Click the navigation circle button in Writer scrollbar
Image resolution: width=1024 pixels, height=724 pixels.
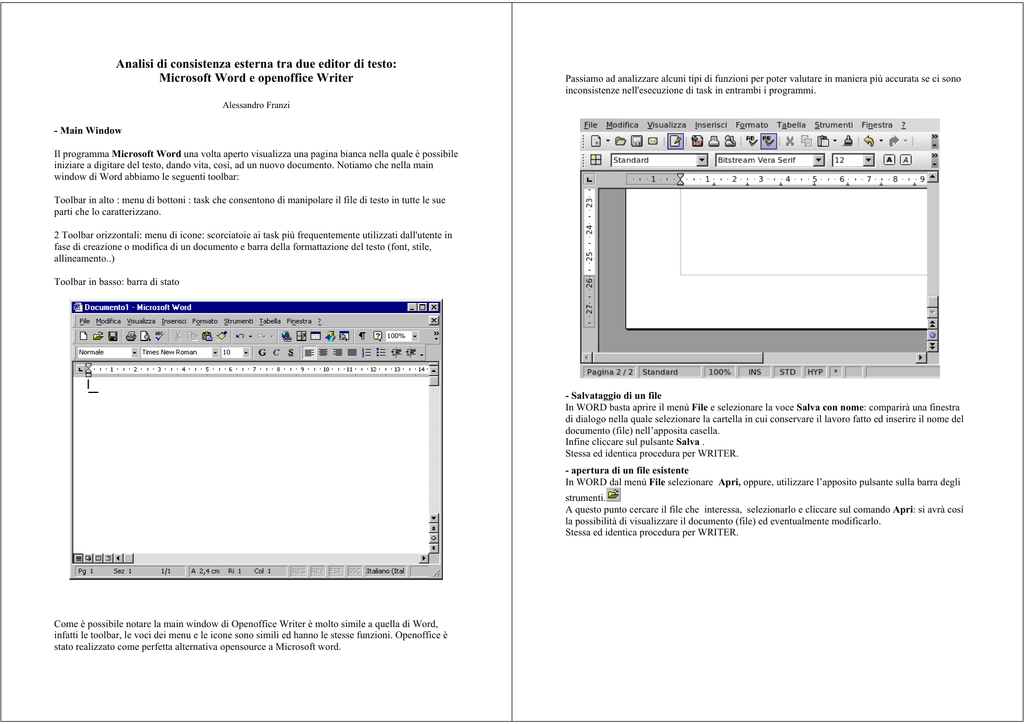[933, 335]
